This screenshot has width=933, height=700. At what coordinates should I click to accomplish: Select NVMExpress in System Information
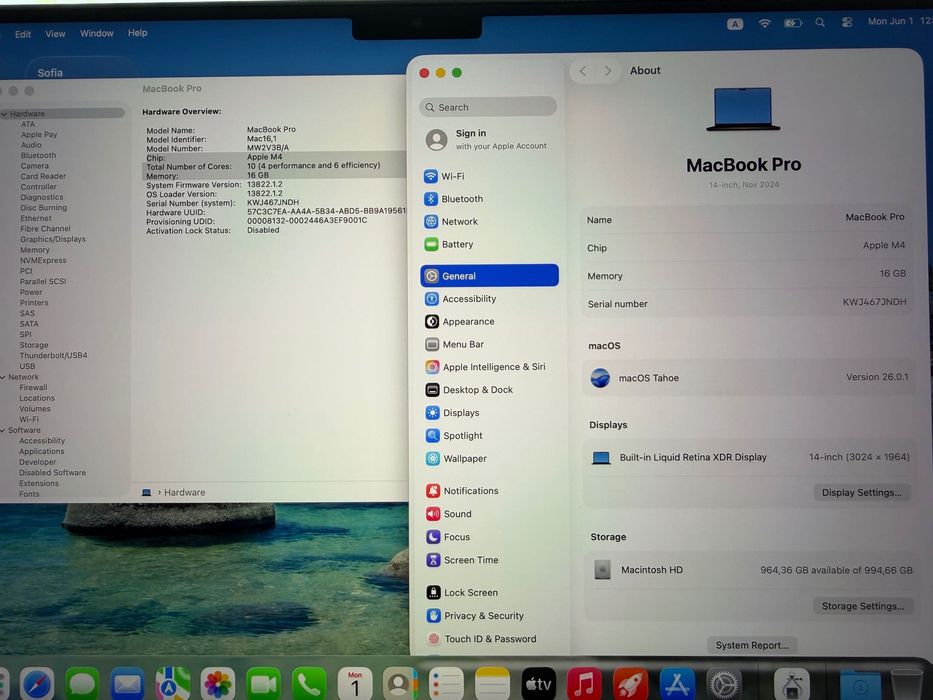point(43,261)
